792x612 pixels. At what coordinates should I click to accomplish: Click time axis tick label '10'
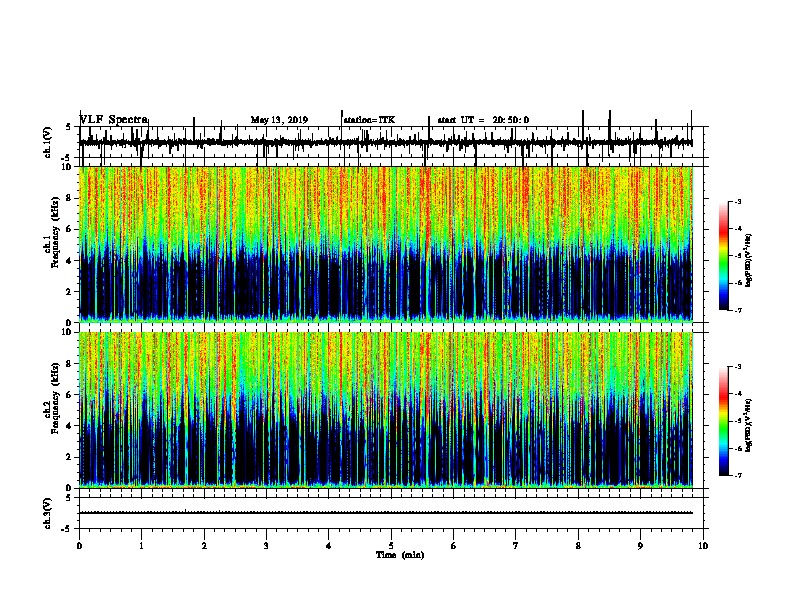(x=703, y=546)
